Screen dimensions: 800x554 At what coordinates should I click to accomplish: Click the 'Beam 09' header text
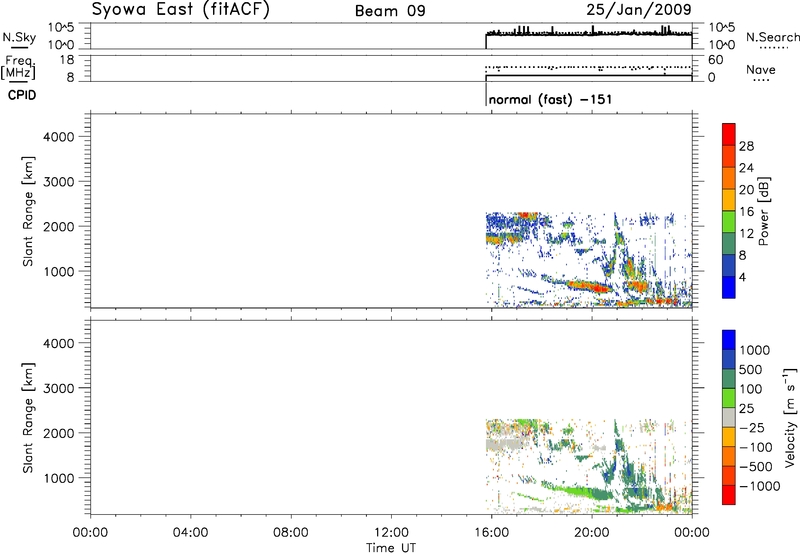point(390,11)
